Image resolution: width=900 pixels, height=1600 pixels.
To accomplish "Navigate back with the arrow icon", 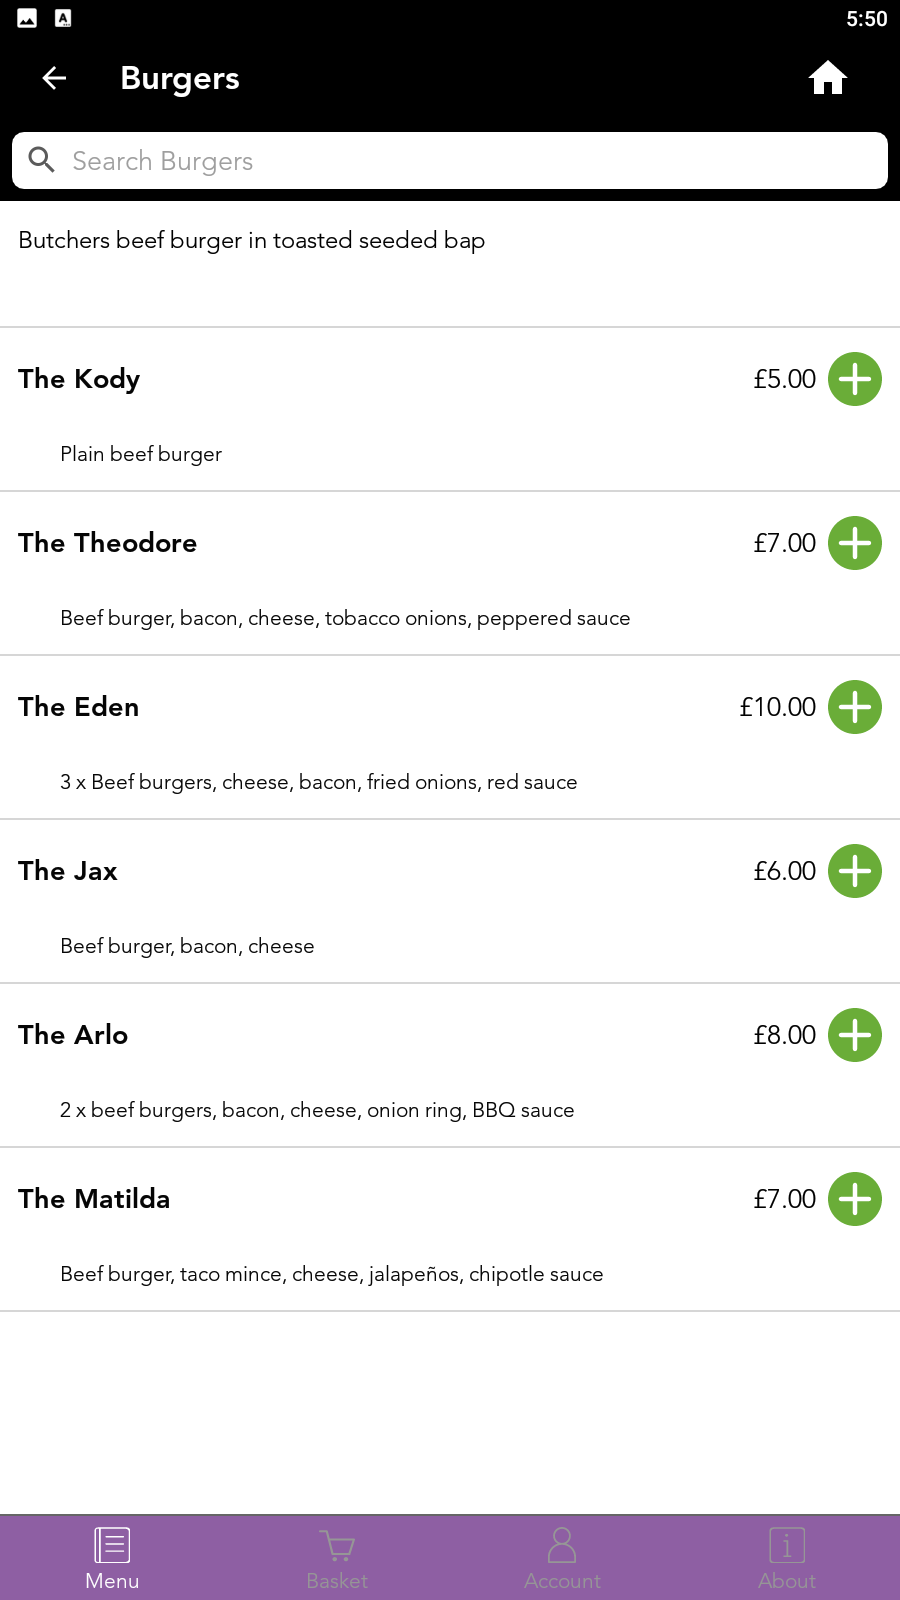I will [54, 78].
